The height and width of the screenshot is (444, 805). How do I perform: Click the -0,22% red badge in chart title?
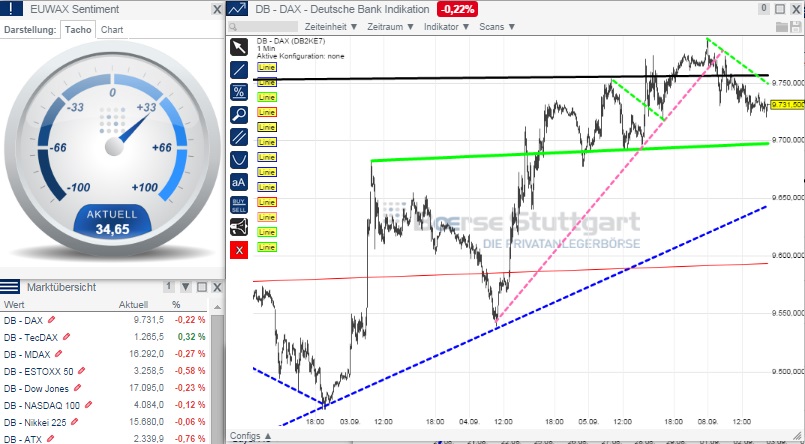click(x=457, y=9)
